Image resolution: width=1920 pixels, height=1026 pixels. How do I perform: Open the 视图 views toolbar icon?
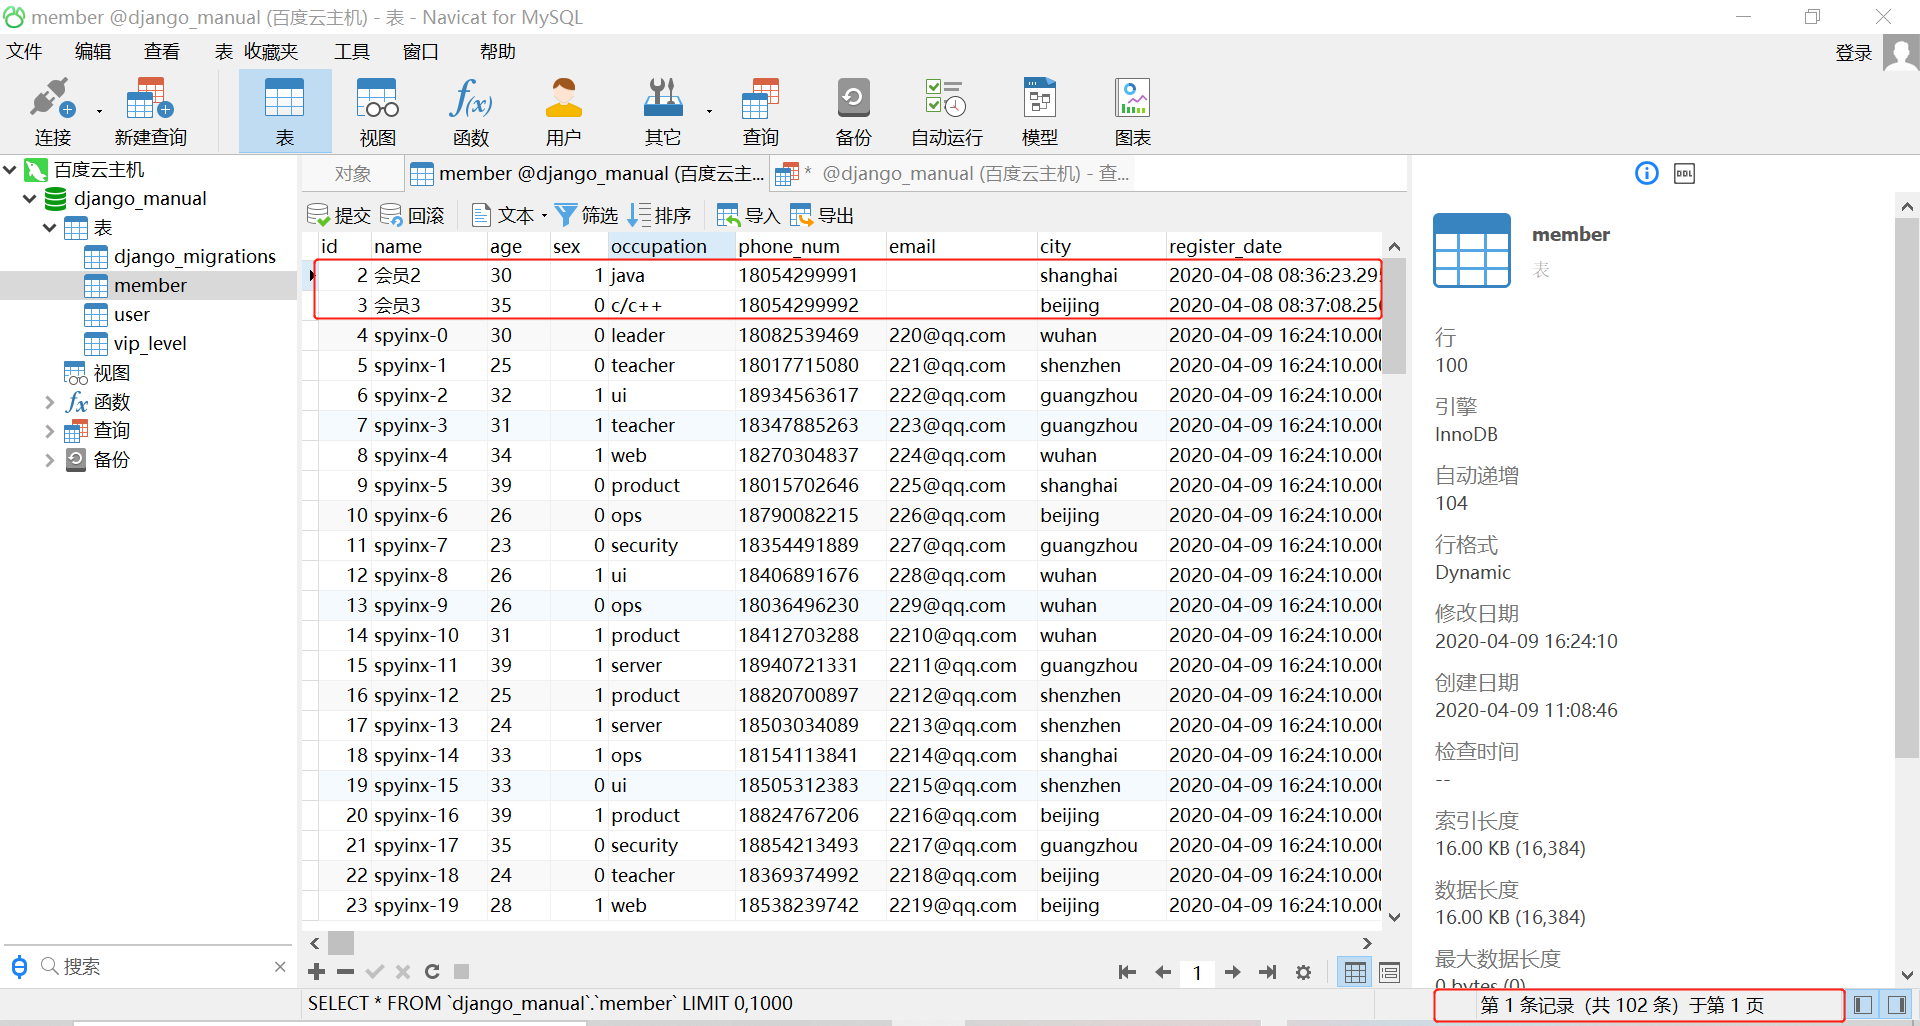click(377, 111)
